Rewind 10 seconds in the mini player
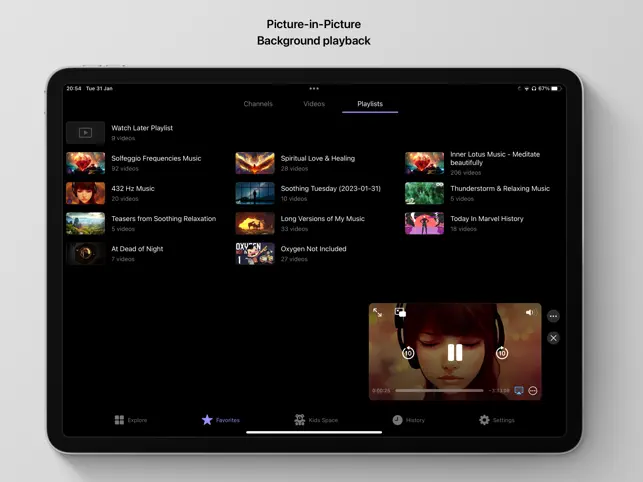The width and height of the screenshot is (643, 482). point(408,353)
